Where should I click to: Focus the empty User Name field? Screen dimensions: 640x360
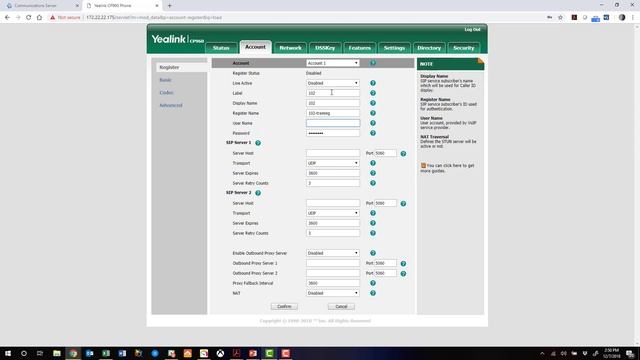tap(333, 123)
